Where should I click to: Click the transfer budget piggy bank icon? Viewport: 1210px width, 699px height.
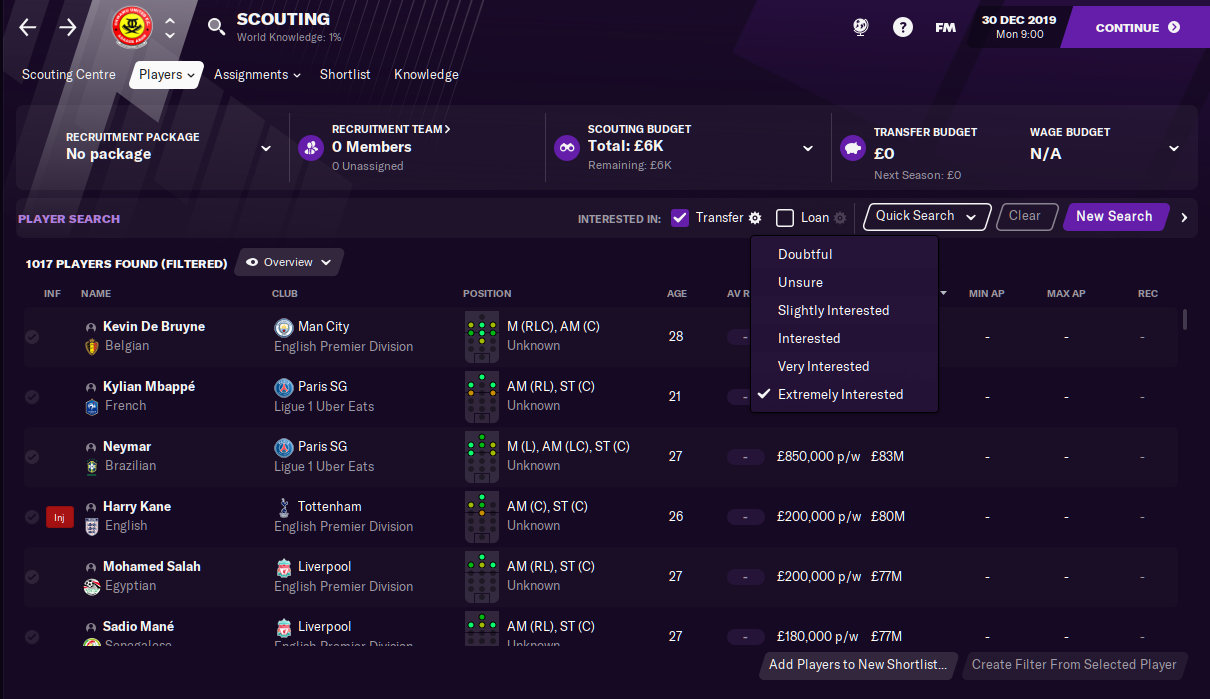[853, 148]
